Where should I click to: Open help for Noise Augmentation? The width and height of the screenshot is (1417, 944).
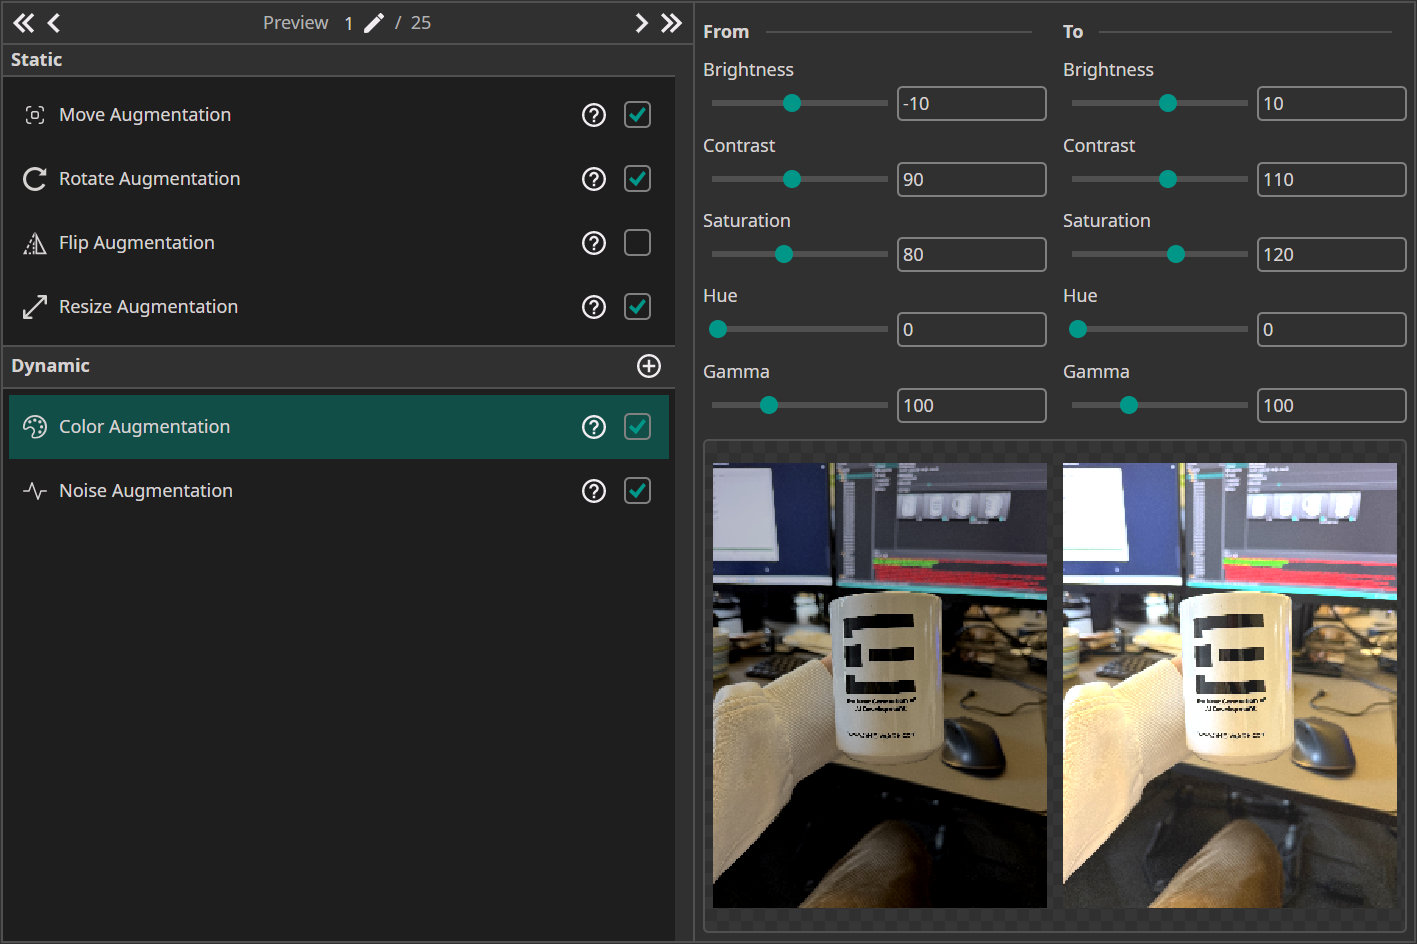click(594, 491)
